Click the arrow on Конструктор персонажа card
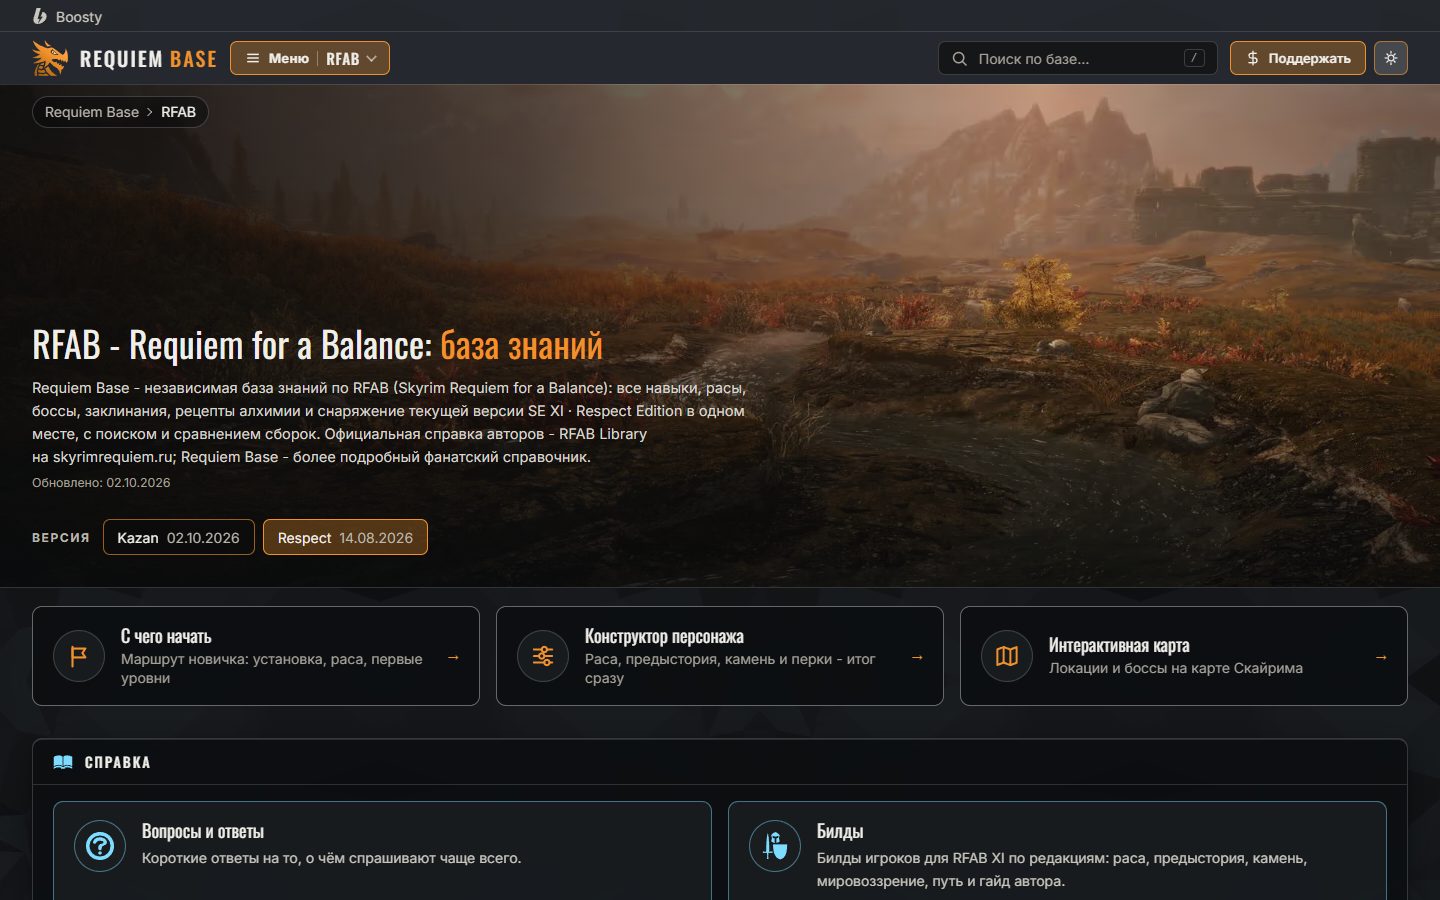 917,657
